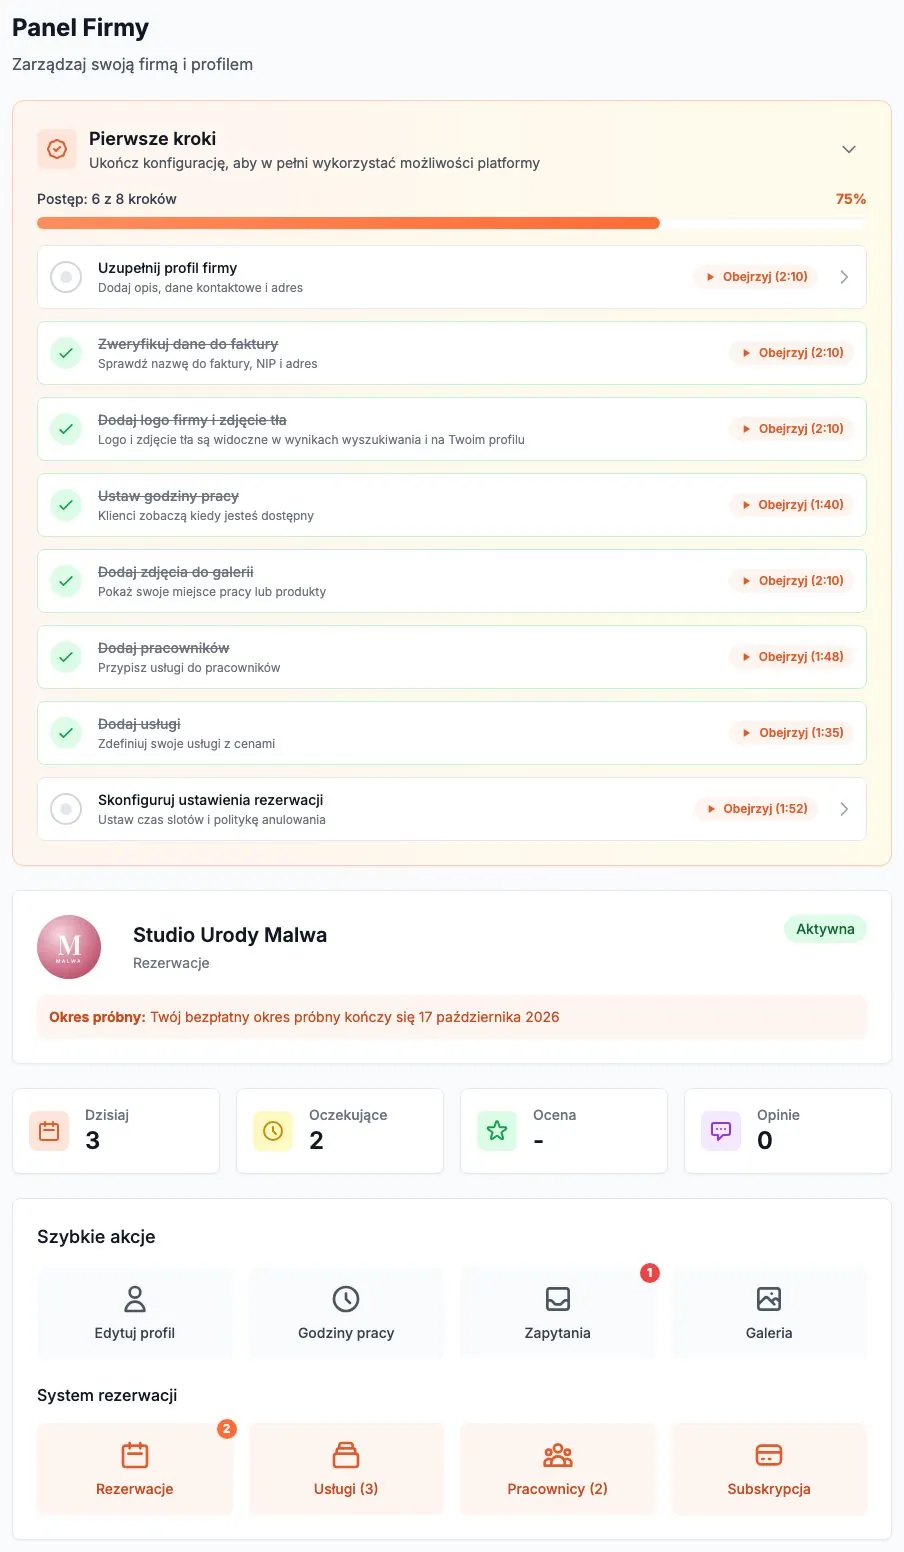Expand Uzupełnij profil firmy arrow
Screen dimensions: 904x1552
coord(844,277)
